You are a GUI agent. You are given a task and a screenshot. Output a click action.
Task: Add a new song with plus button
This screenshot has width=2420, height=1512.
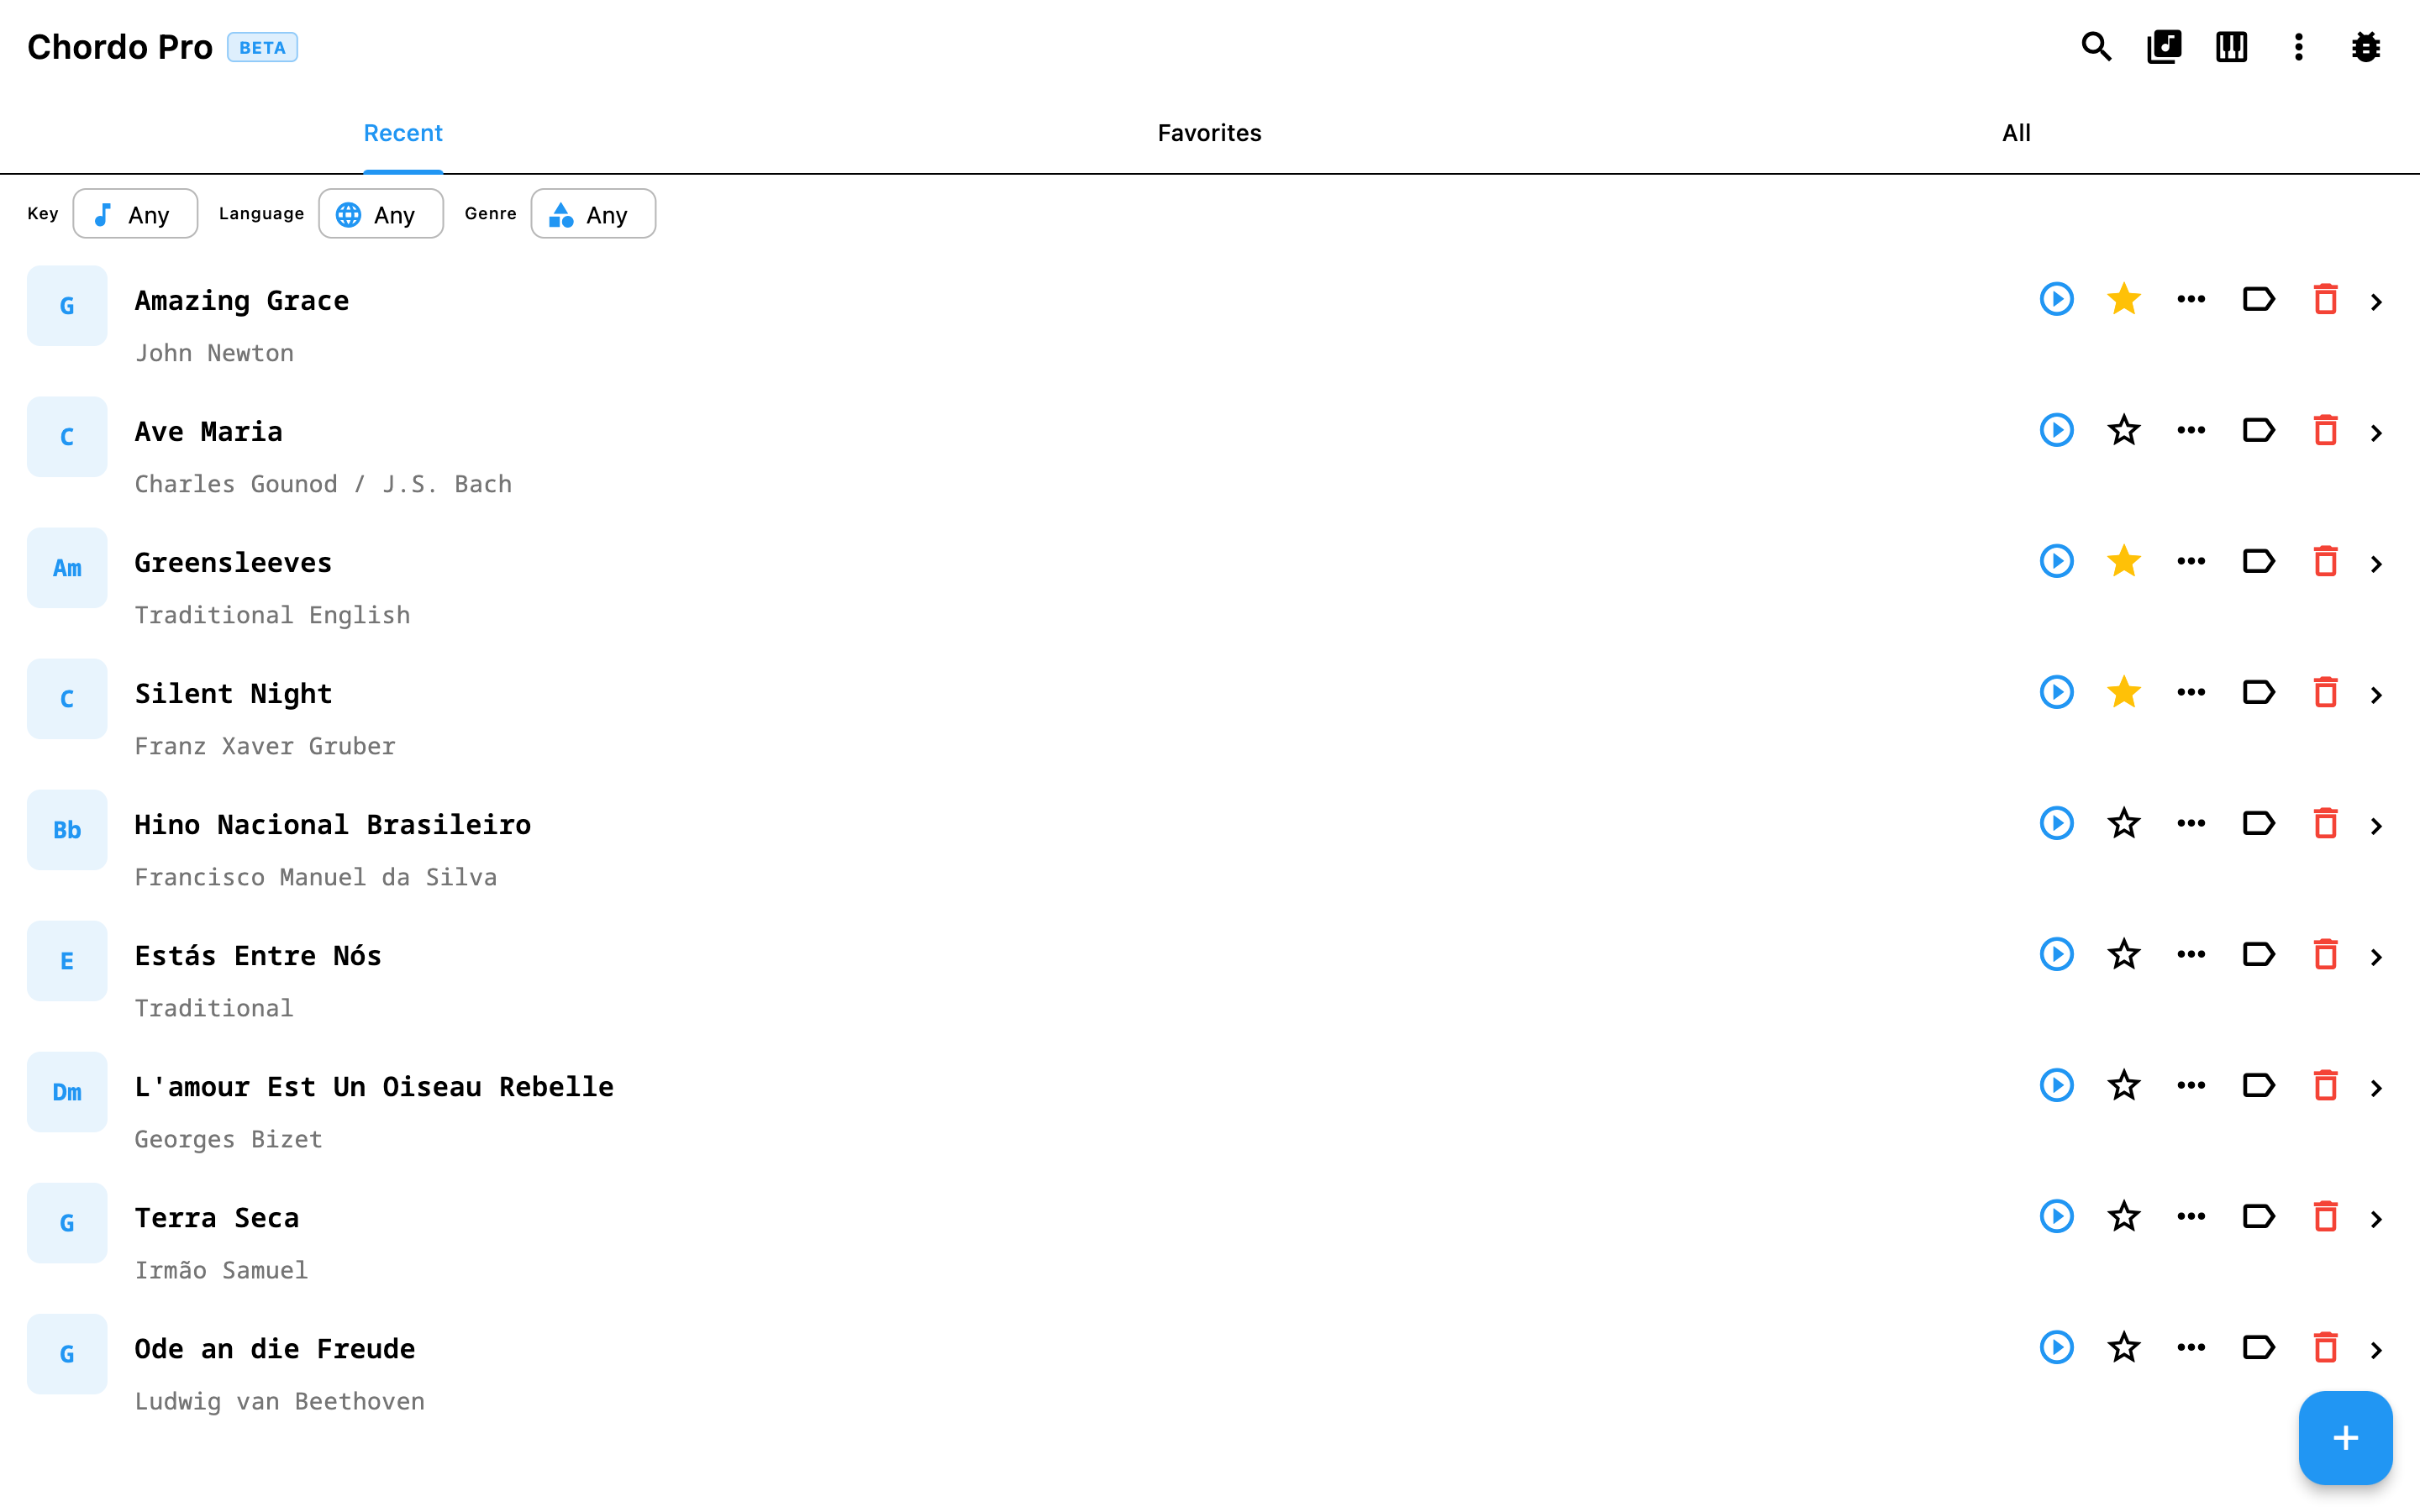click(x=2345, y=1437)
